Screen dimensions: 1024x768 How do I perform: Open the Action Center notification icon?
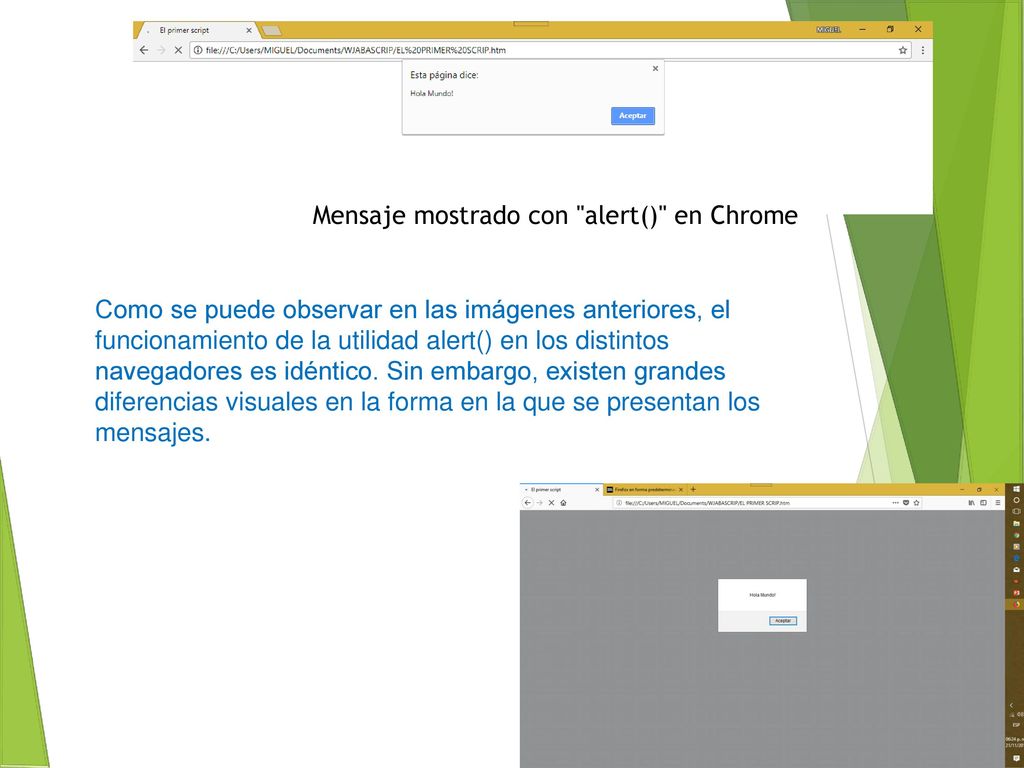[1016, 758]
